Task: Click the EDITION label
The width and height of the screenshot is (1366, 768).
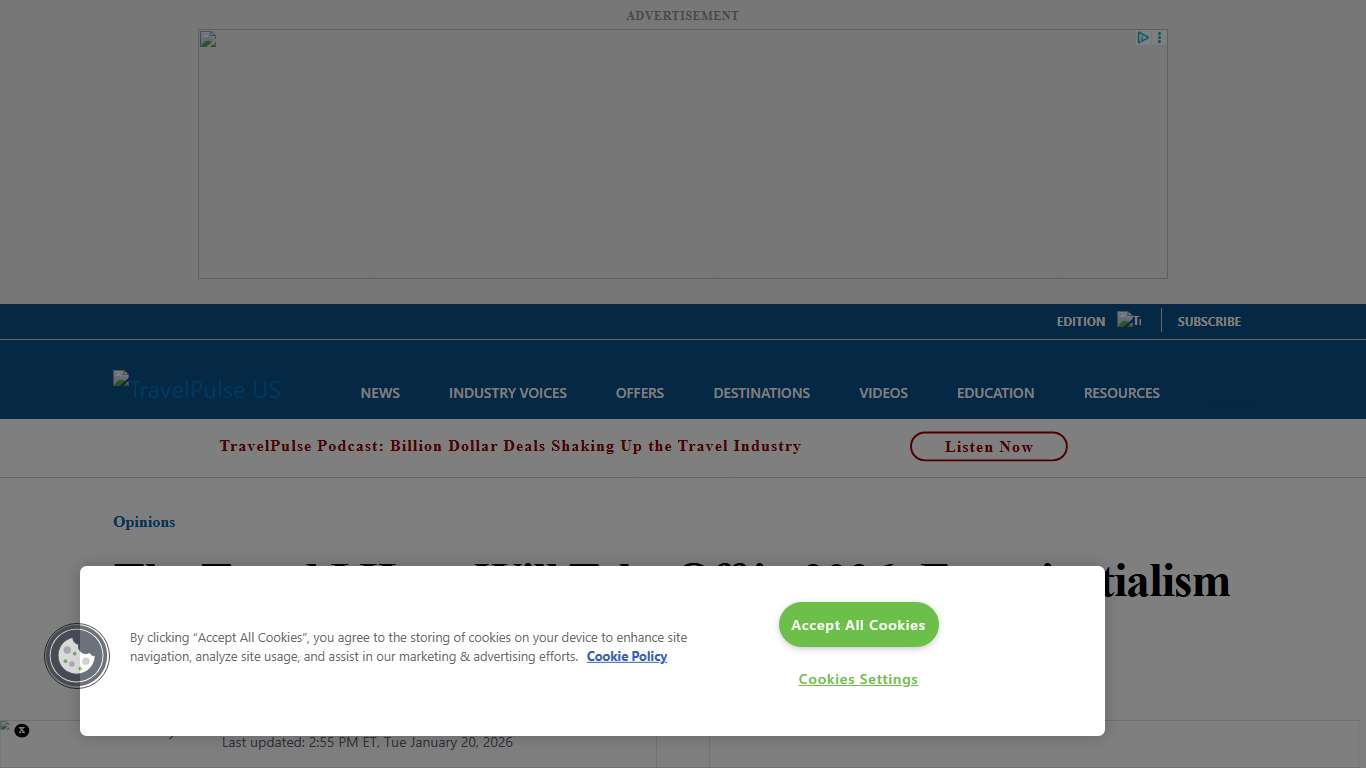Action: (x=1081, y=321)
